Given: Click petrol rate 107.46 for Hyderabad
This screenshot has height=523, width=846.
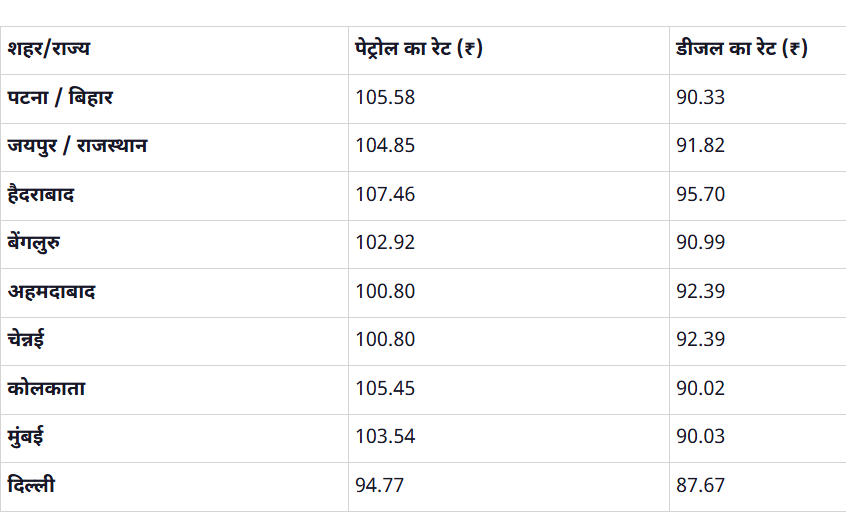Looking at the screenshot, I should click(x=385, y=195).
